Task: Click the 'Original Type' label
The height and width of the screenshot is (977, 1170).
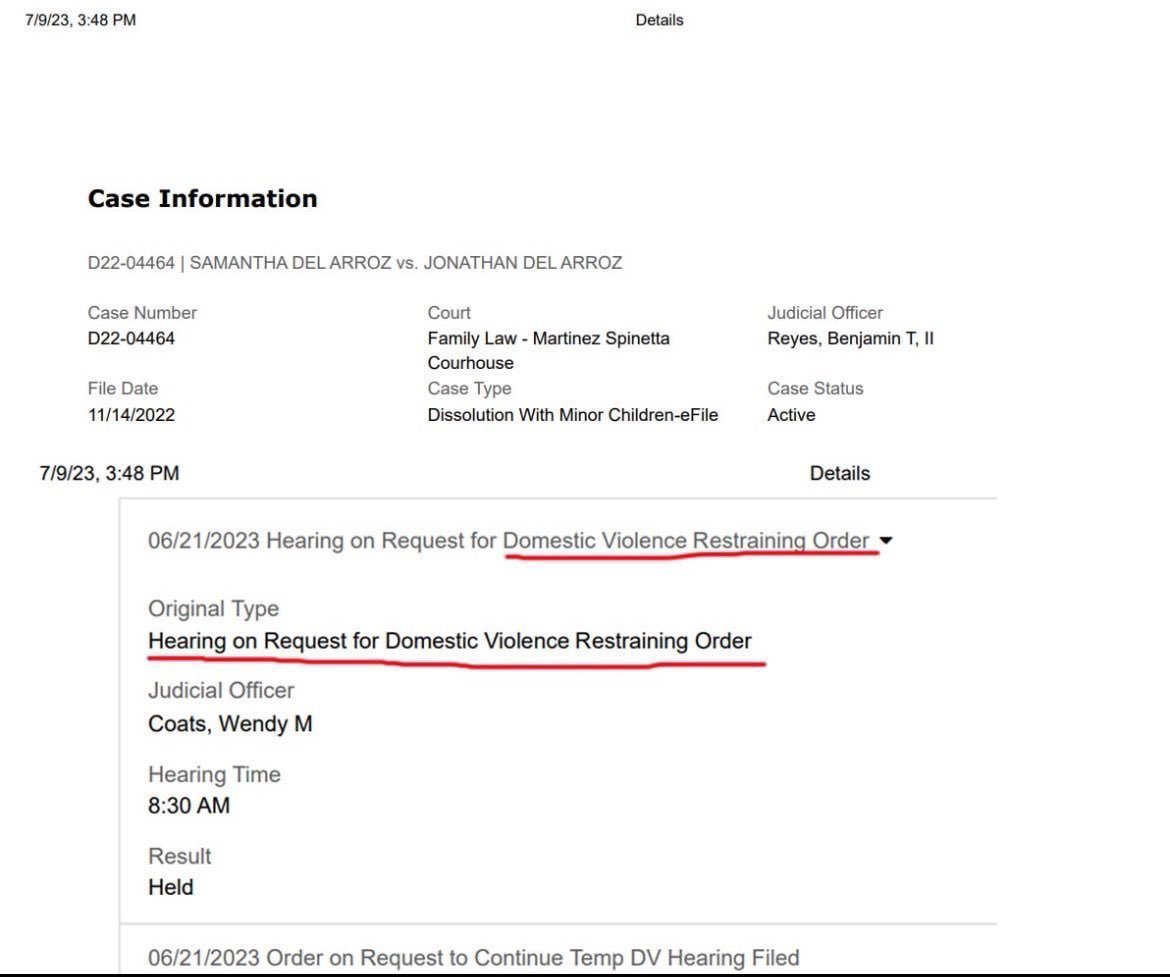Action: [213, 608]
